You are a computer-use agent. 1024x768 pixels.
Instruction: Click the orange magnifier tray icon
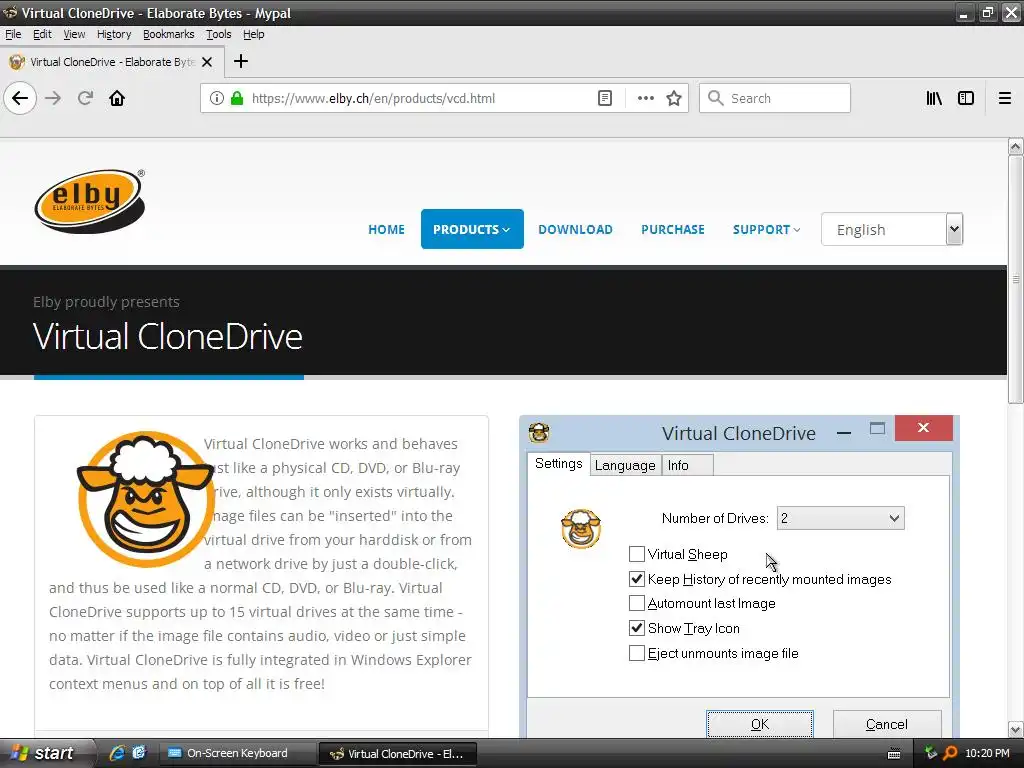click(950, 753)
